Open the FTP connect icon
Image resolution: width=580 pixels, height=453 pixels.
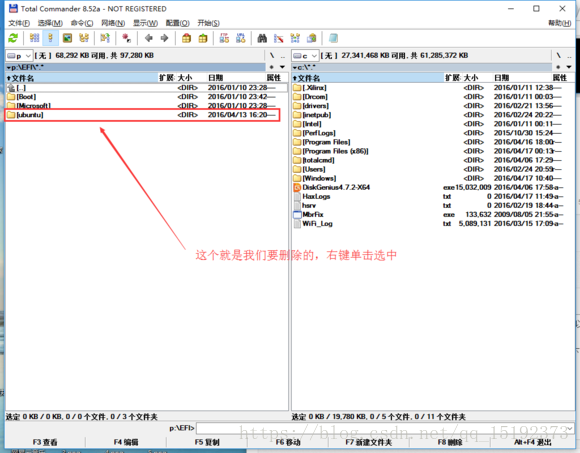[x=224, y=38]
